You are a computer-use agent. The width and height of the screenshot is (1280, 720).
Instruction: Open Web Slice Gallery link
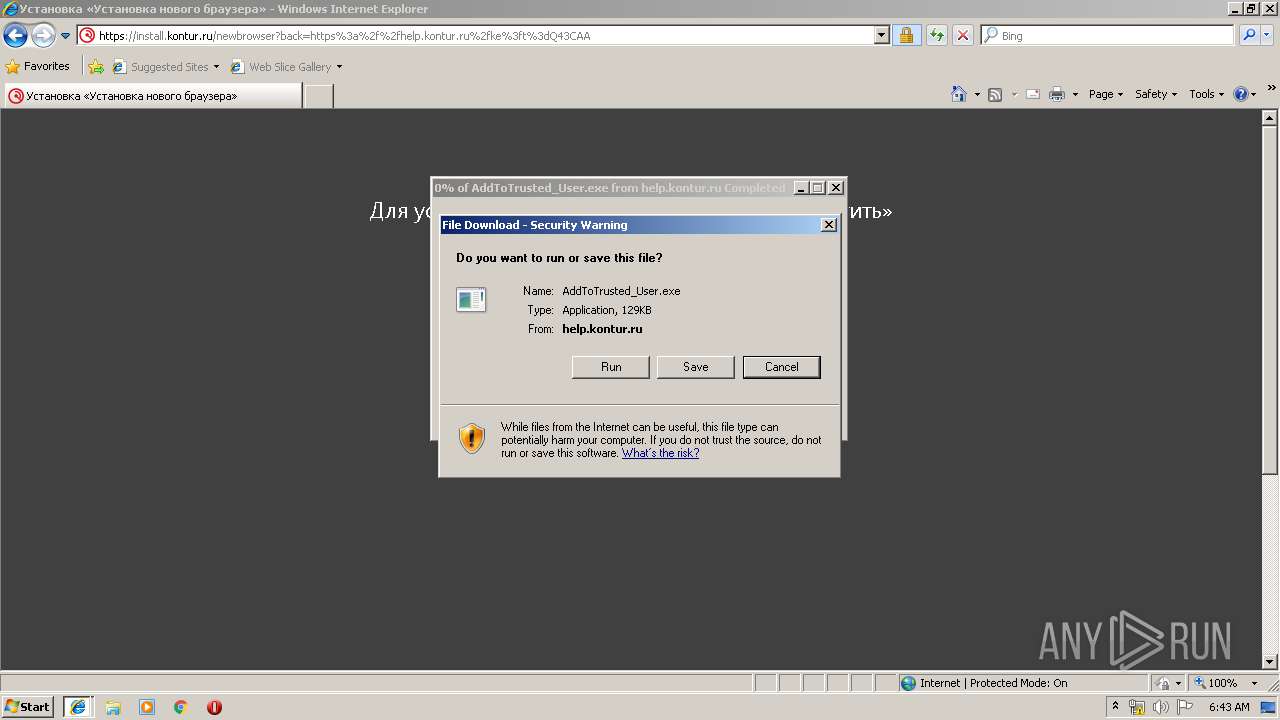point(286,67)
